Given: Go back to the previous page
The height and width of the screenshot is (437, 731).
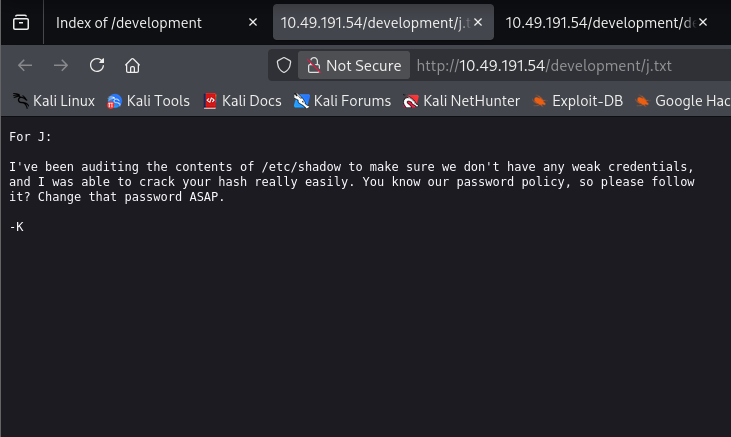Looking at the screenshot, I should click(25, 66).
